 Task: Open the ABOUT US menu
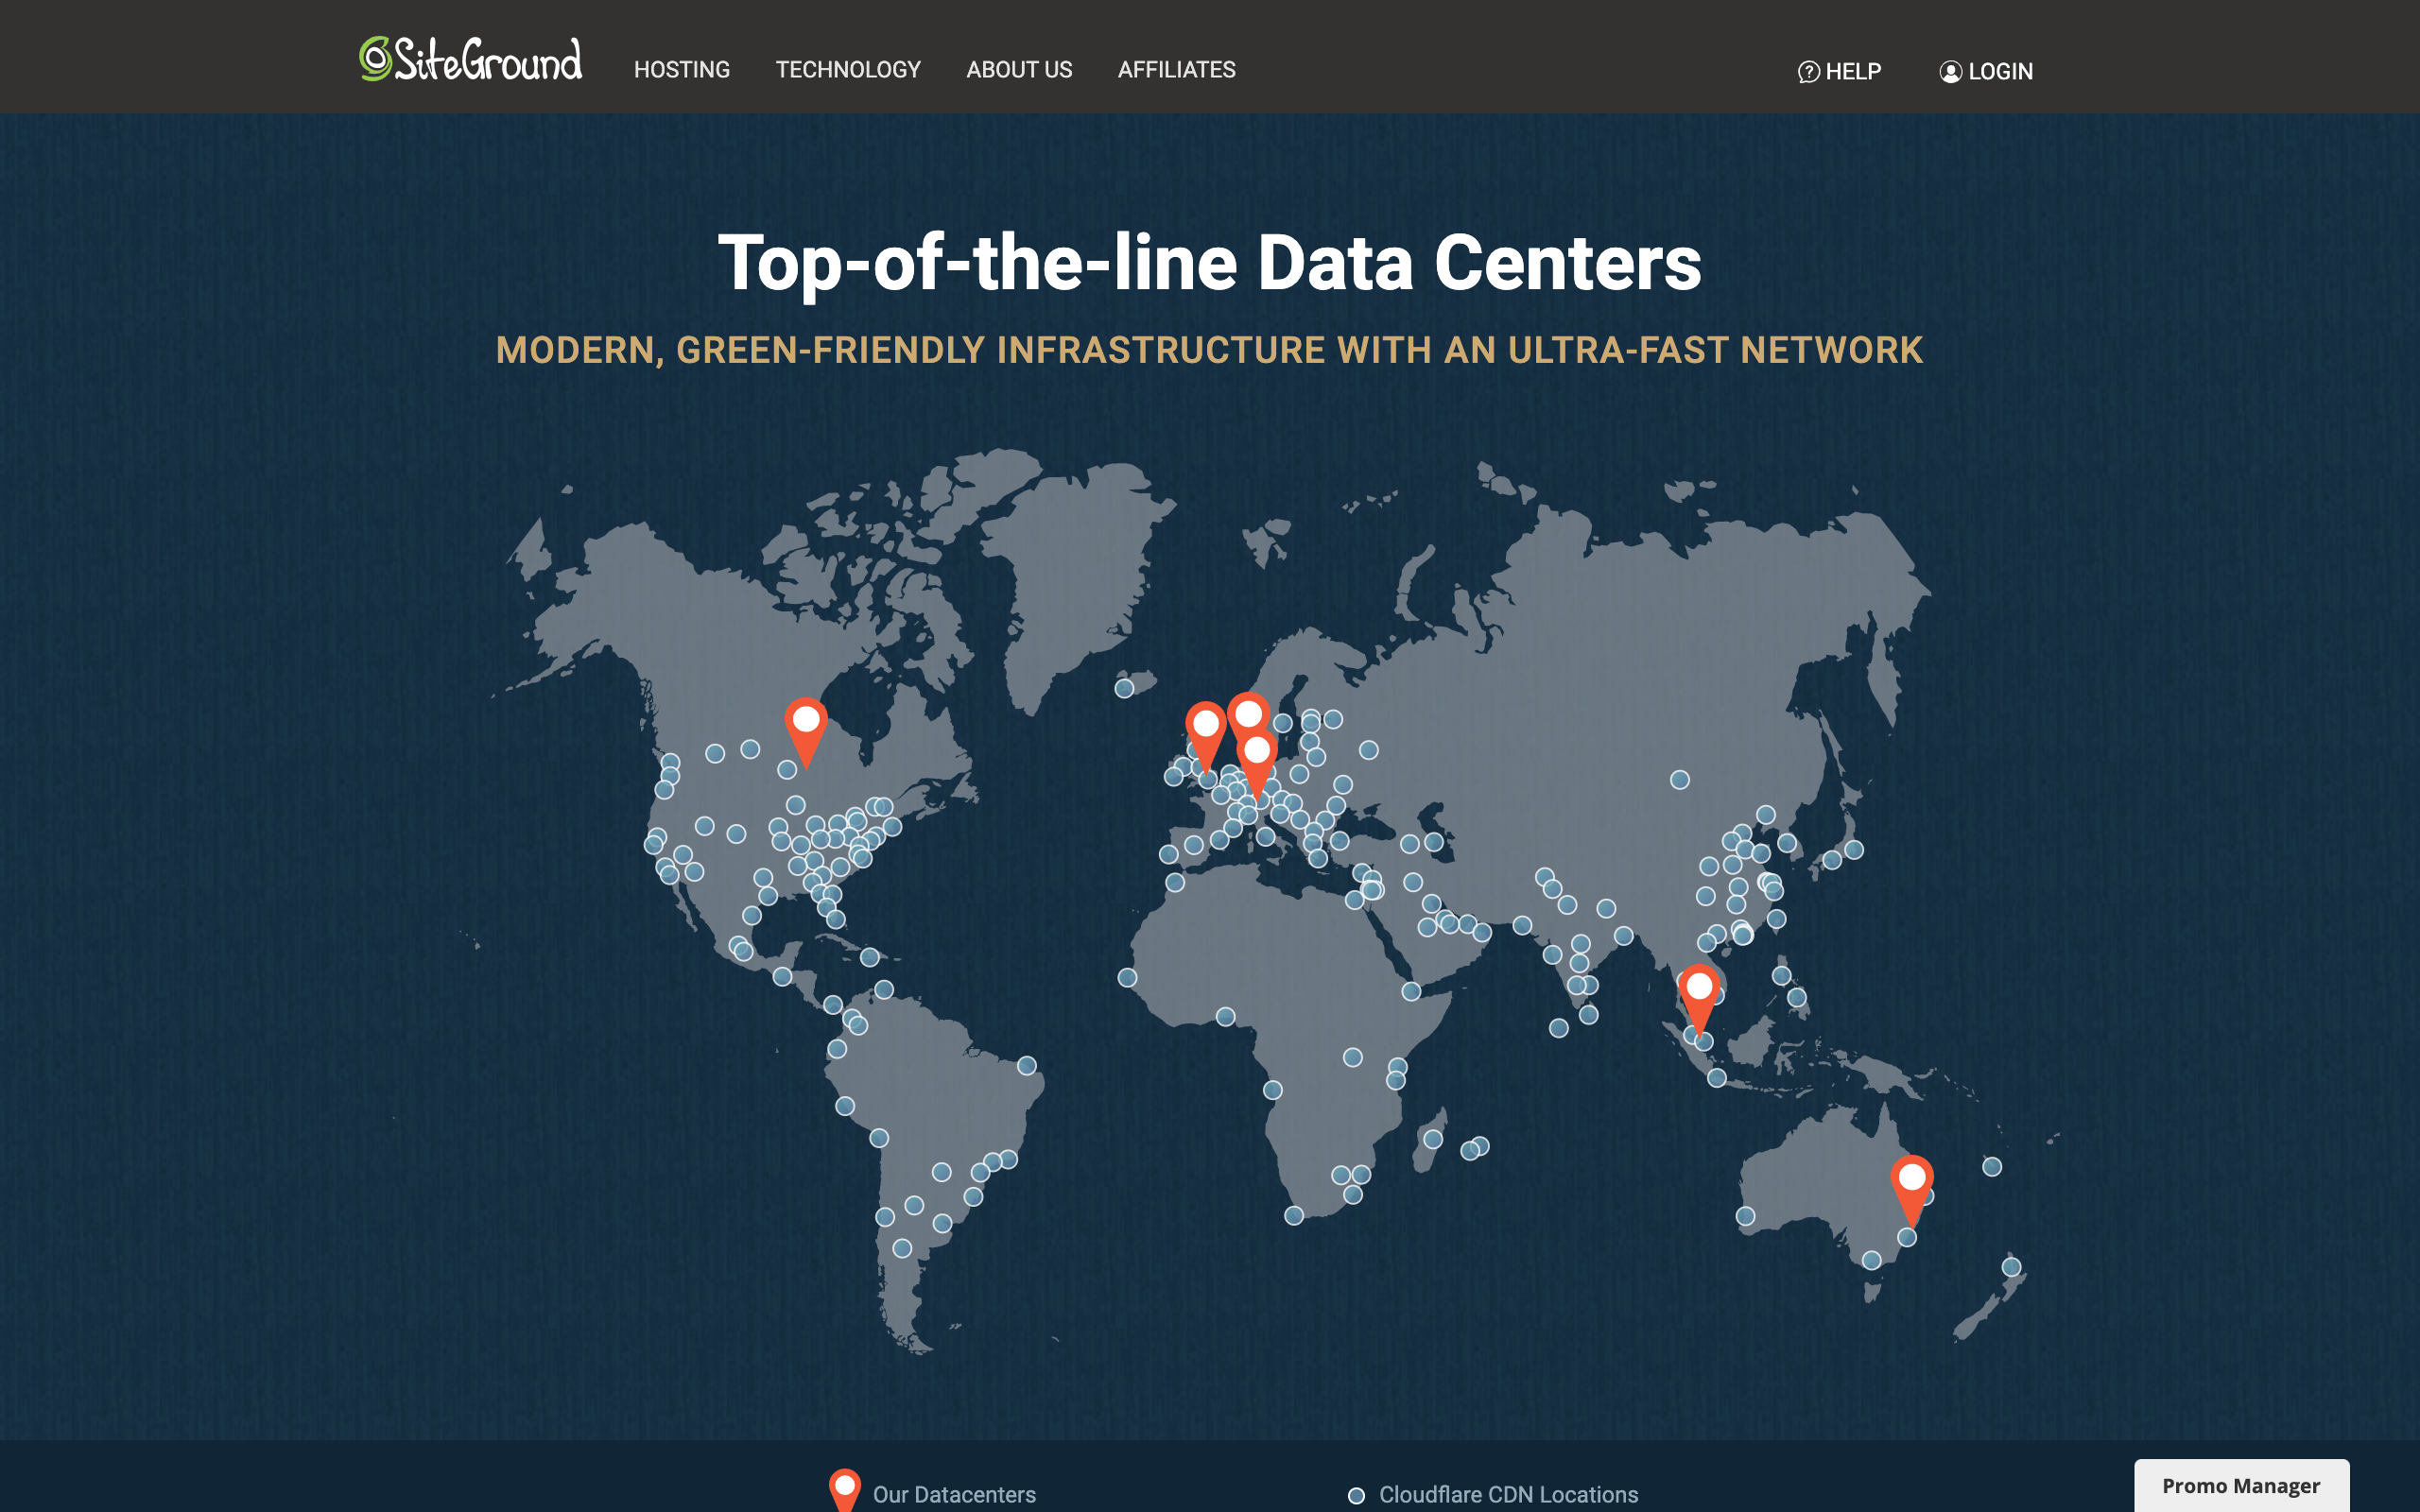pyautogui.click(x=1018, y=69)
